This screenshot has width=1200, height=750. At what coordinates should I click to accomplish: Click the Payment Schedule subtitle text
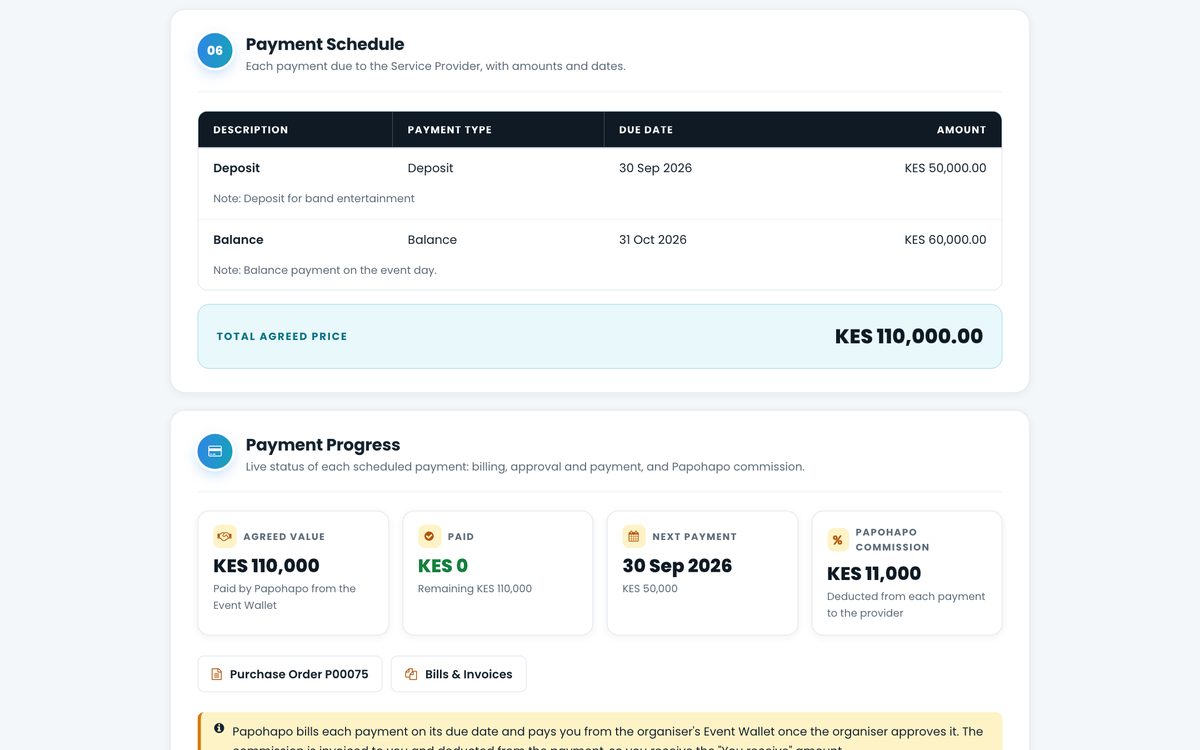coord(436,66)
